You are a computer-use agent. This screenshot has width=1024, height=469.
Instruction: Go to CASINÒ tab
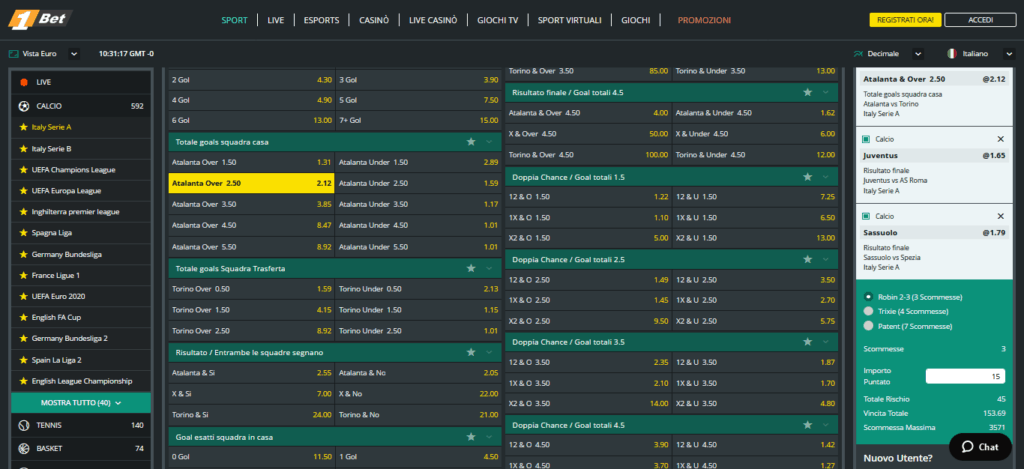coord(374,20)
